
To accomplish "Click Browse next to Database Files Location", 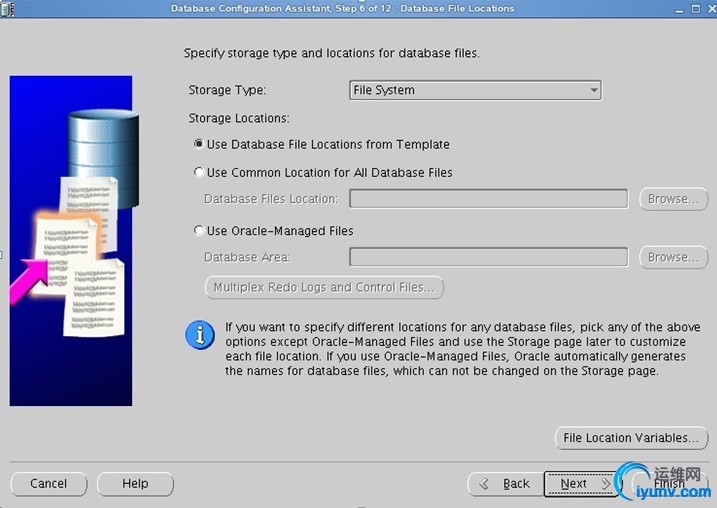I will [x=673, y=199].
